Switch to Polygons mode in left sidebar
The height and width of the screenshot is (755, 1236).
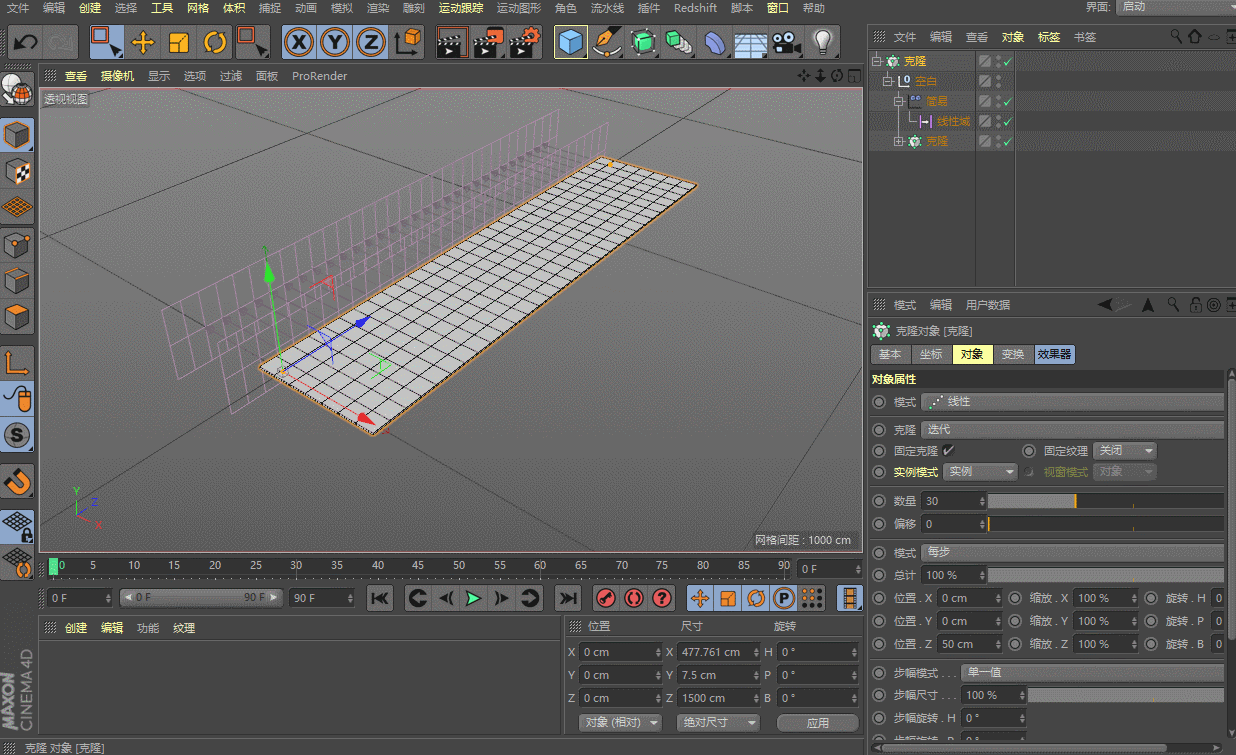pos(18,319)
